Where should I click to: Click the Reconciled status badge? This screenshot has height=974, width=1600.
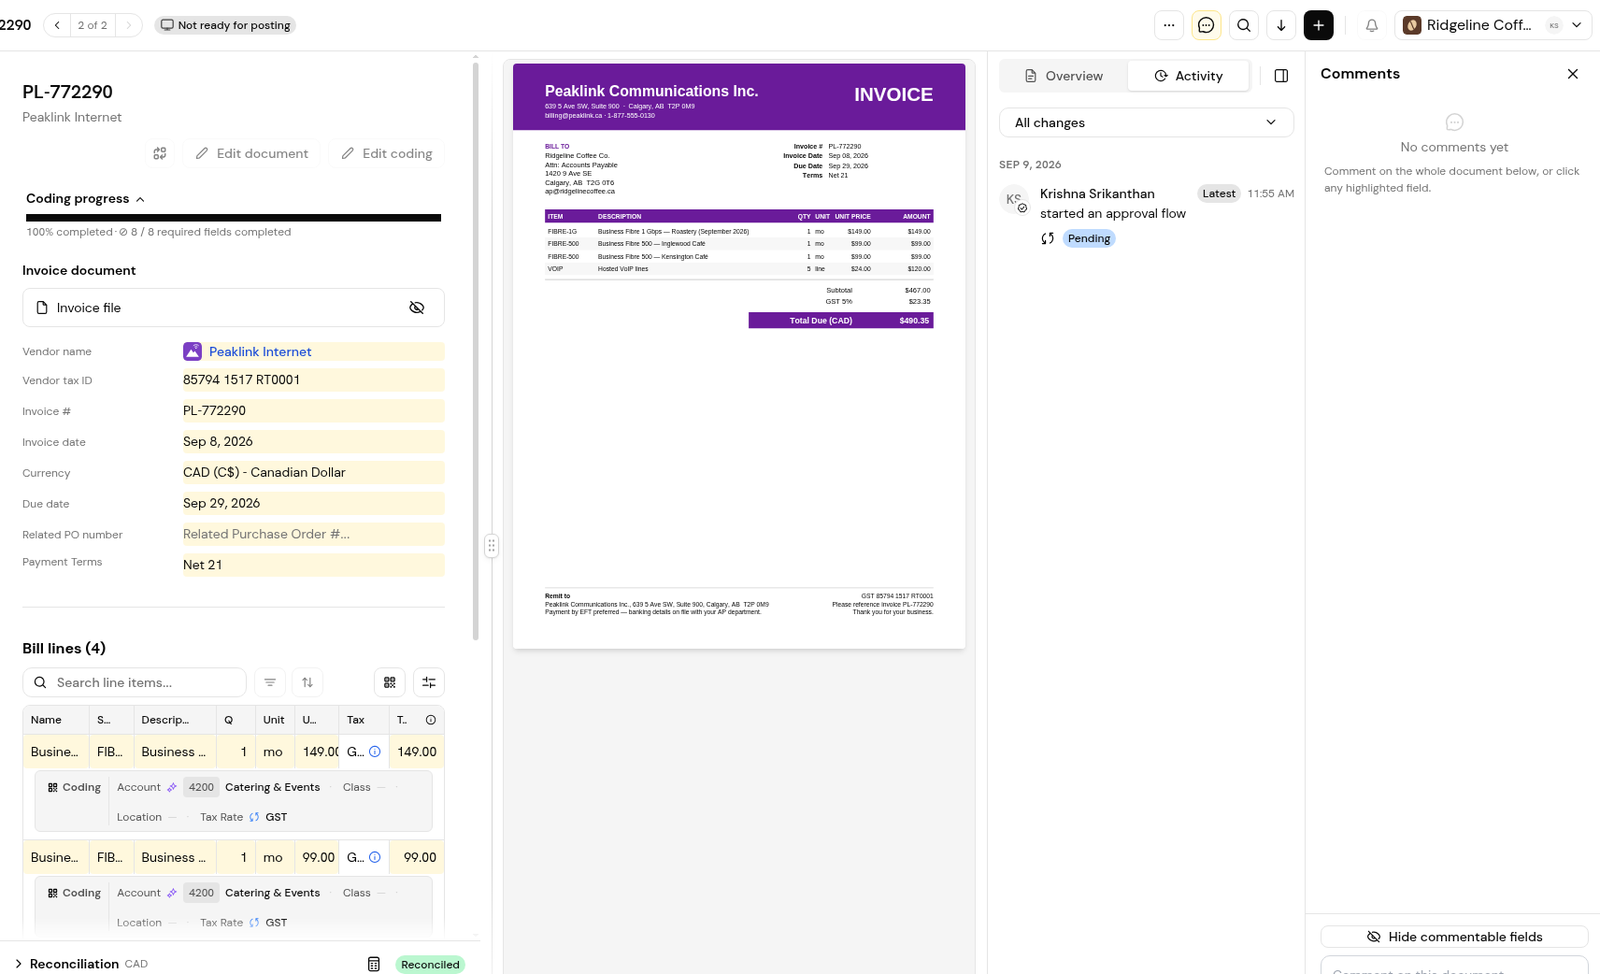tap(430, 964)
